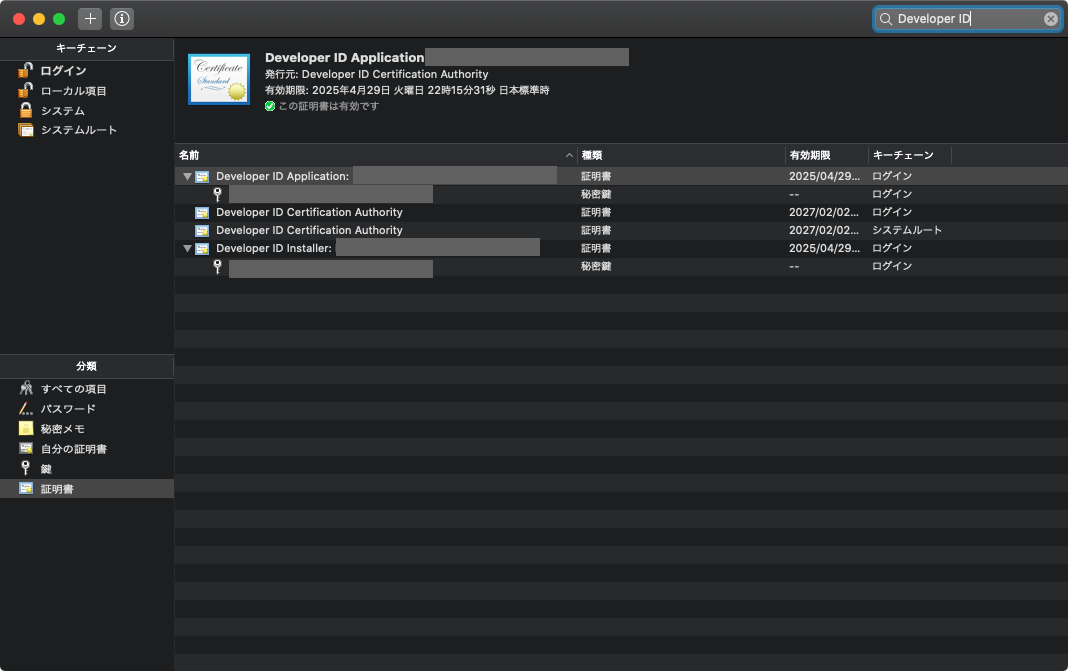The image size is (1068, 671).
Task: Select the 秘密メモ note icon
Action: point(26,429)
